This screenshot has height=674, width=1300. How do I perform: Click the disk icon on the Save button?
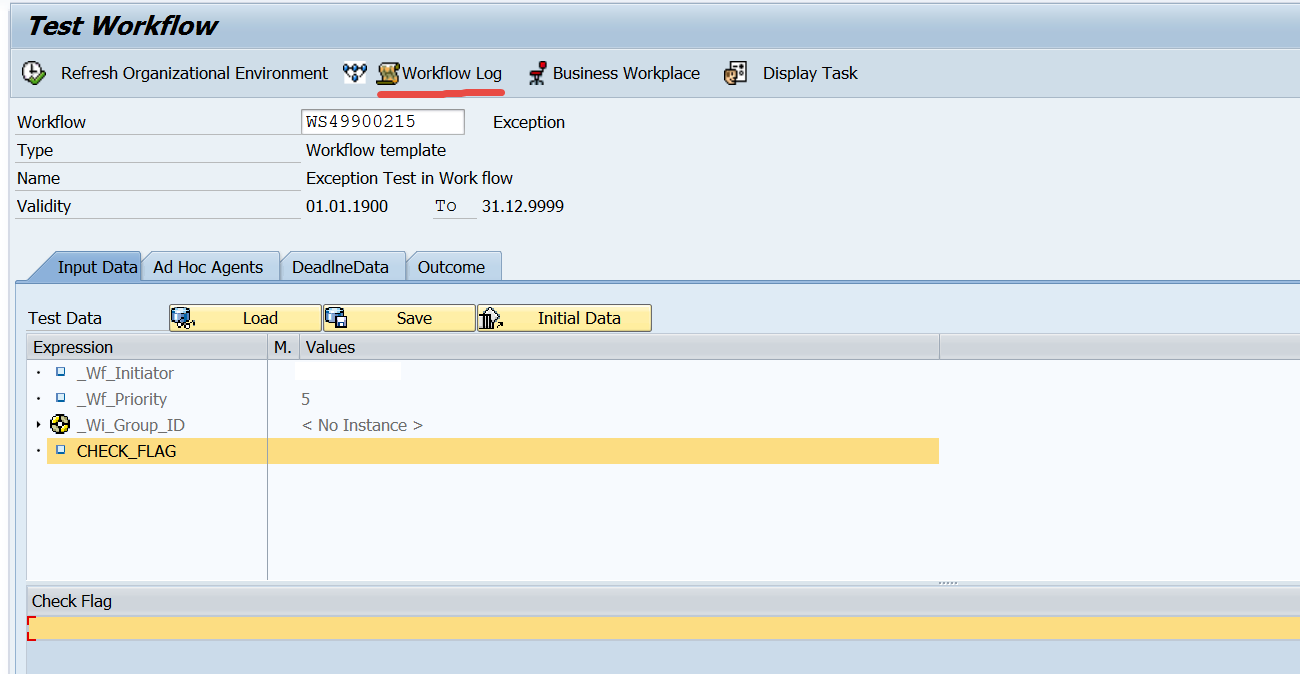point(336,318)
